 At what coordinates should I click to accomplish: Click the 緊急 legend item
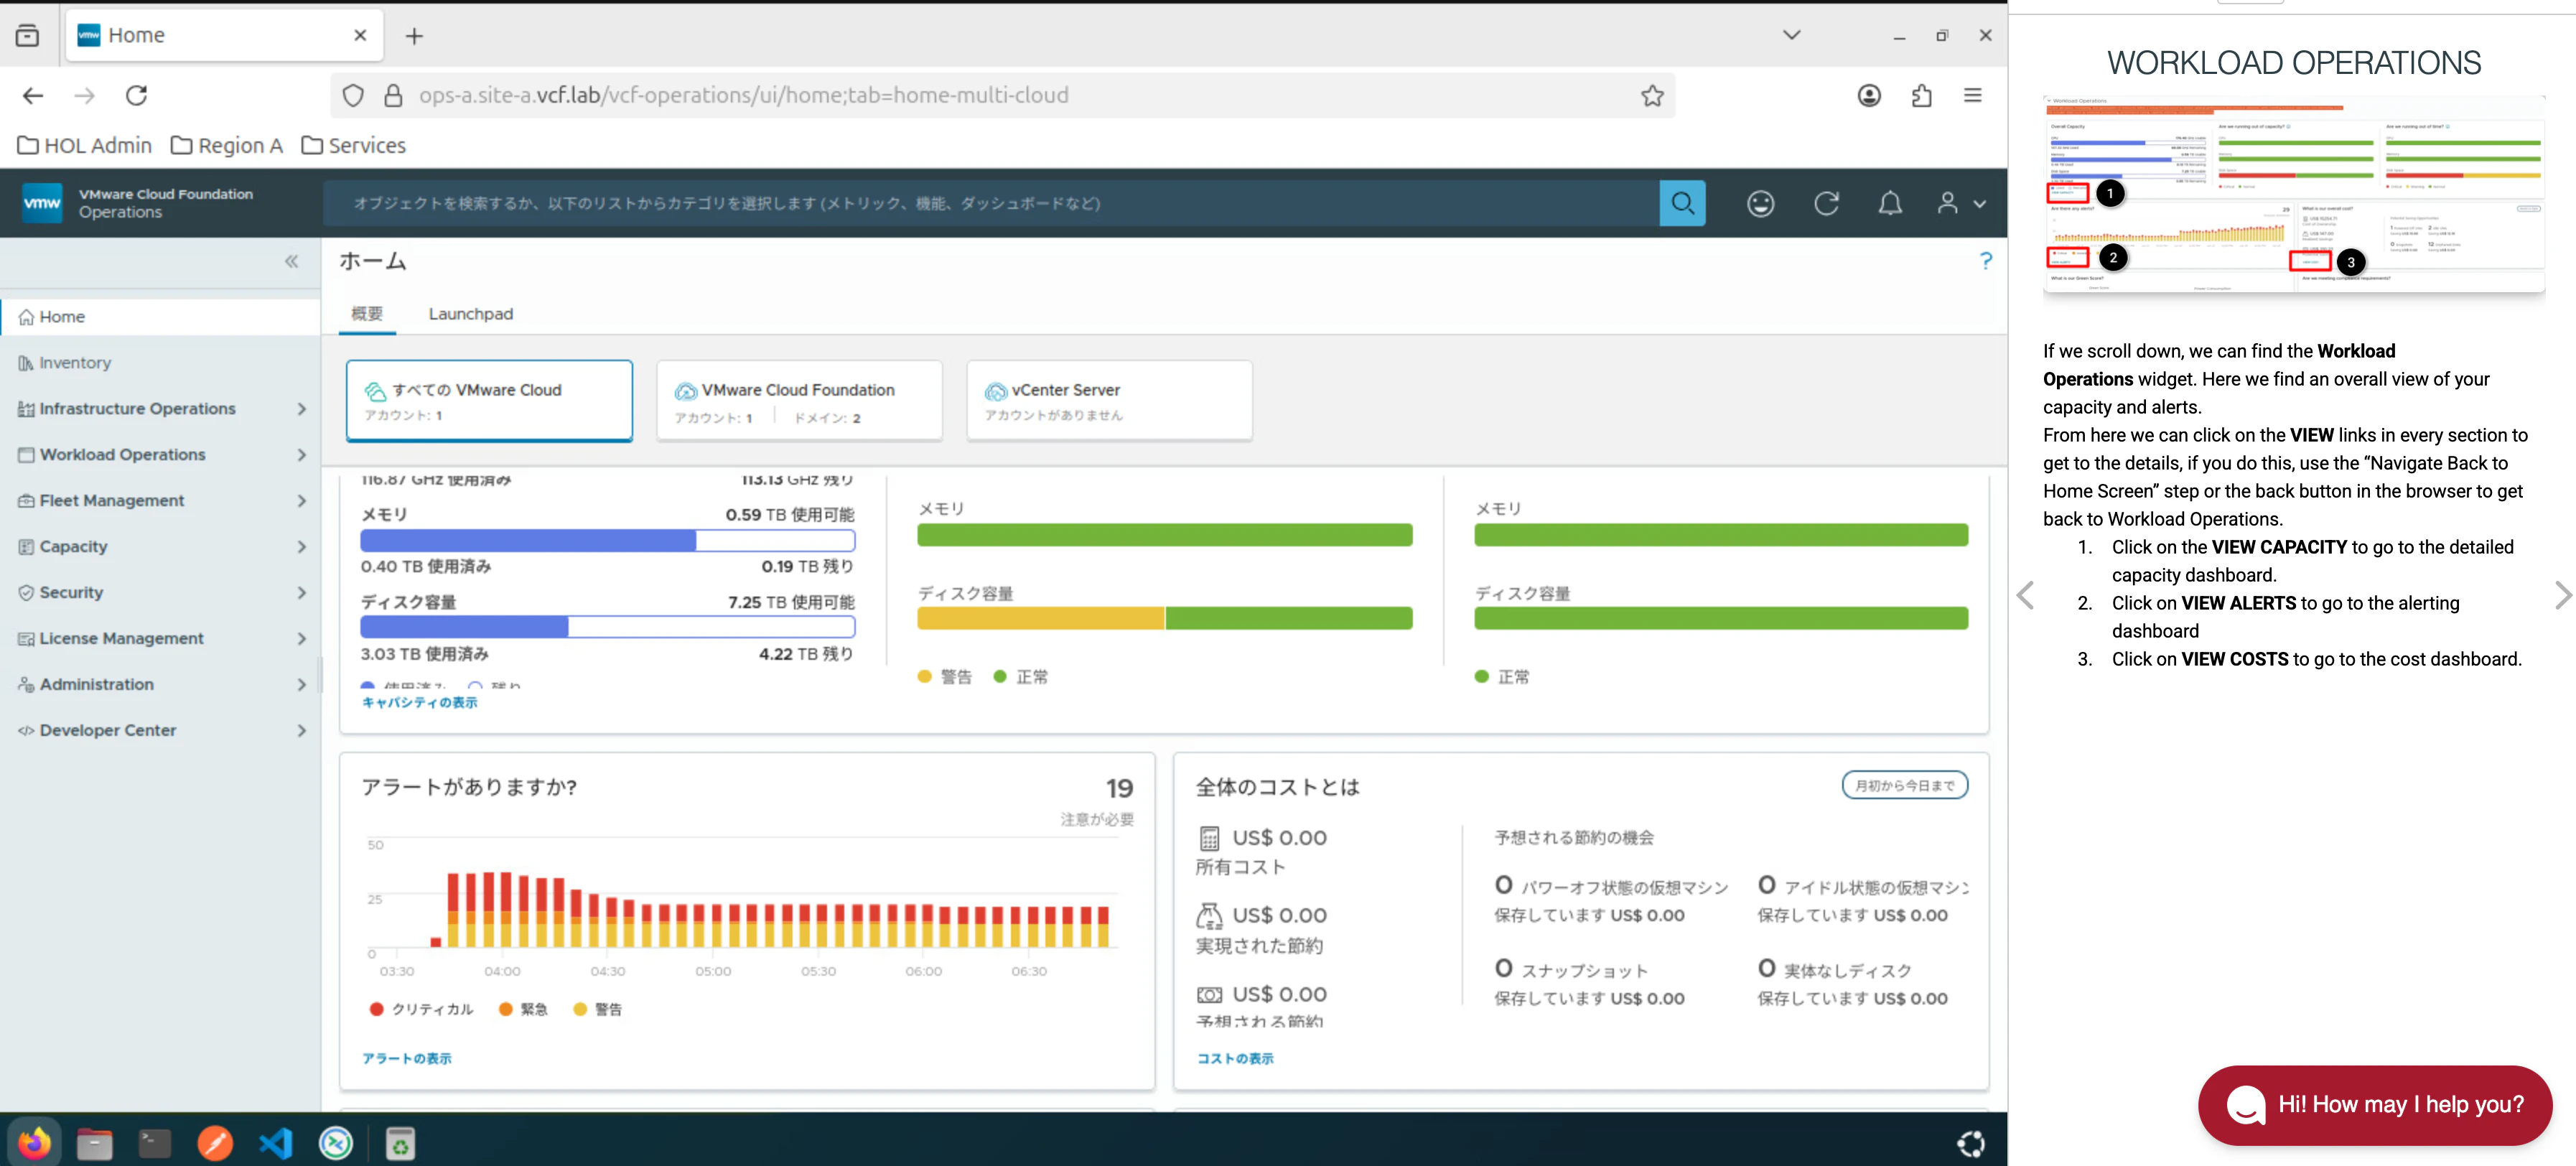coord(523,1010)
